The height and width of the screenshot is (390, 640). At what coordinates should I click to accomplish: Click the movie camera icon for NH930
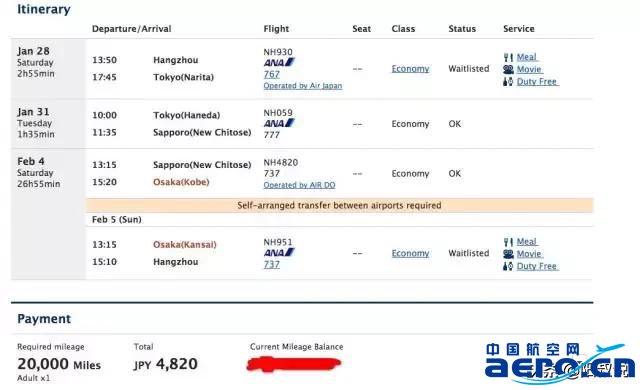508,69
